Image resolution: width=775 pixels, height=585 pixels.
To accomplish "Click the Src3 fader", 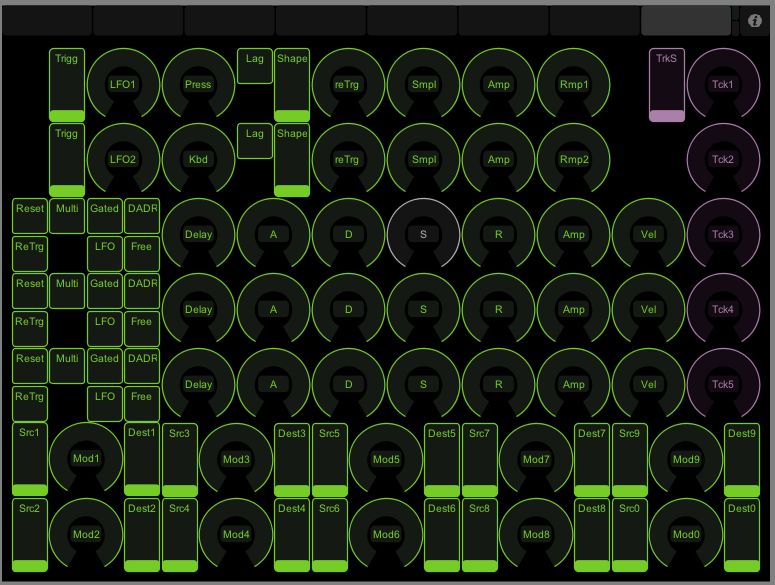I will click(x=179, y=460).
